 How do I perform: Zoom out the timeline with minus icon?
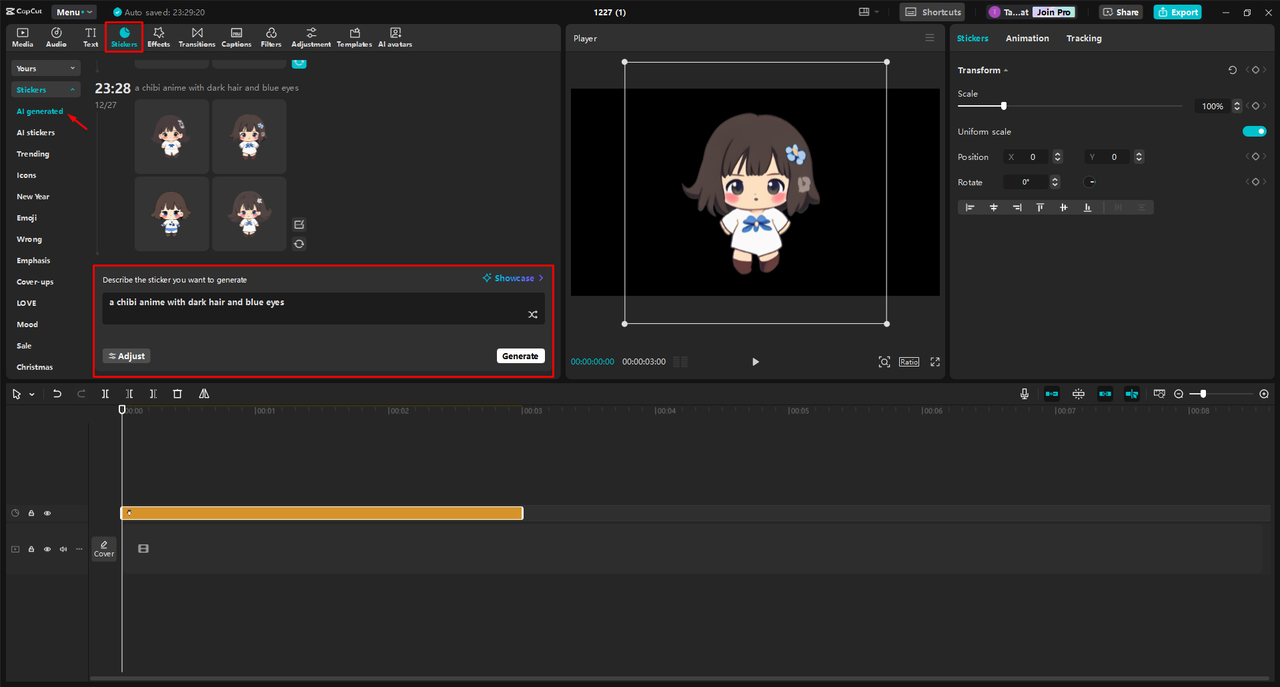click(1179, 394)
